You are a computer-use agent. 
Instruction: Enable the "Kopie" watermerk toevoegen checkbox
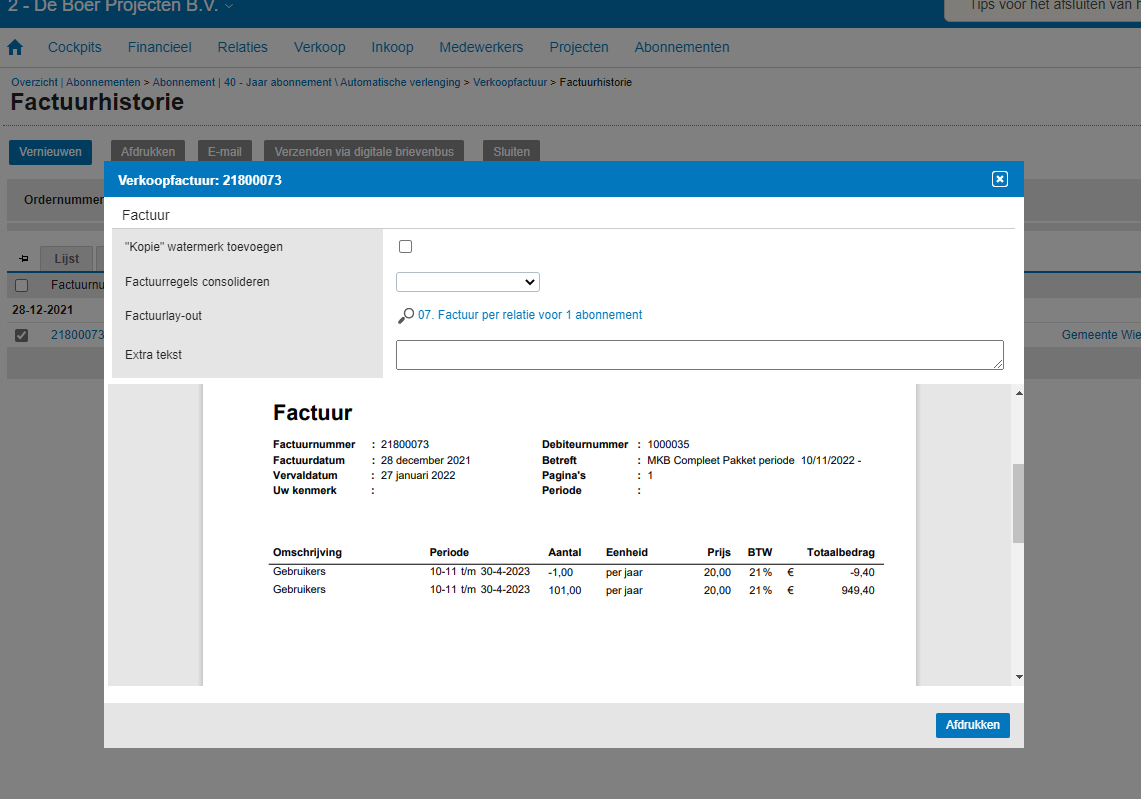405,247
